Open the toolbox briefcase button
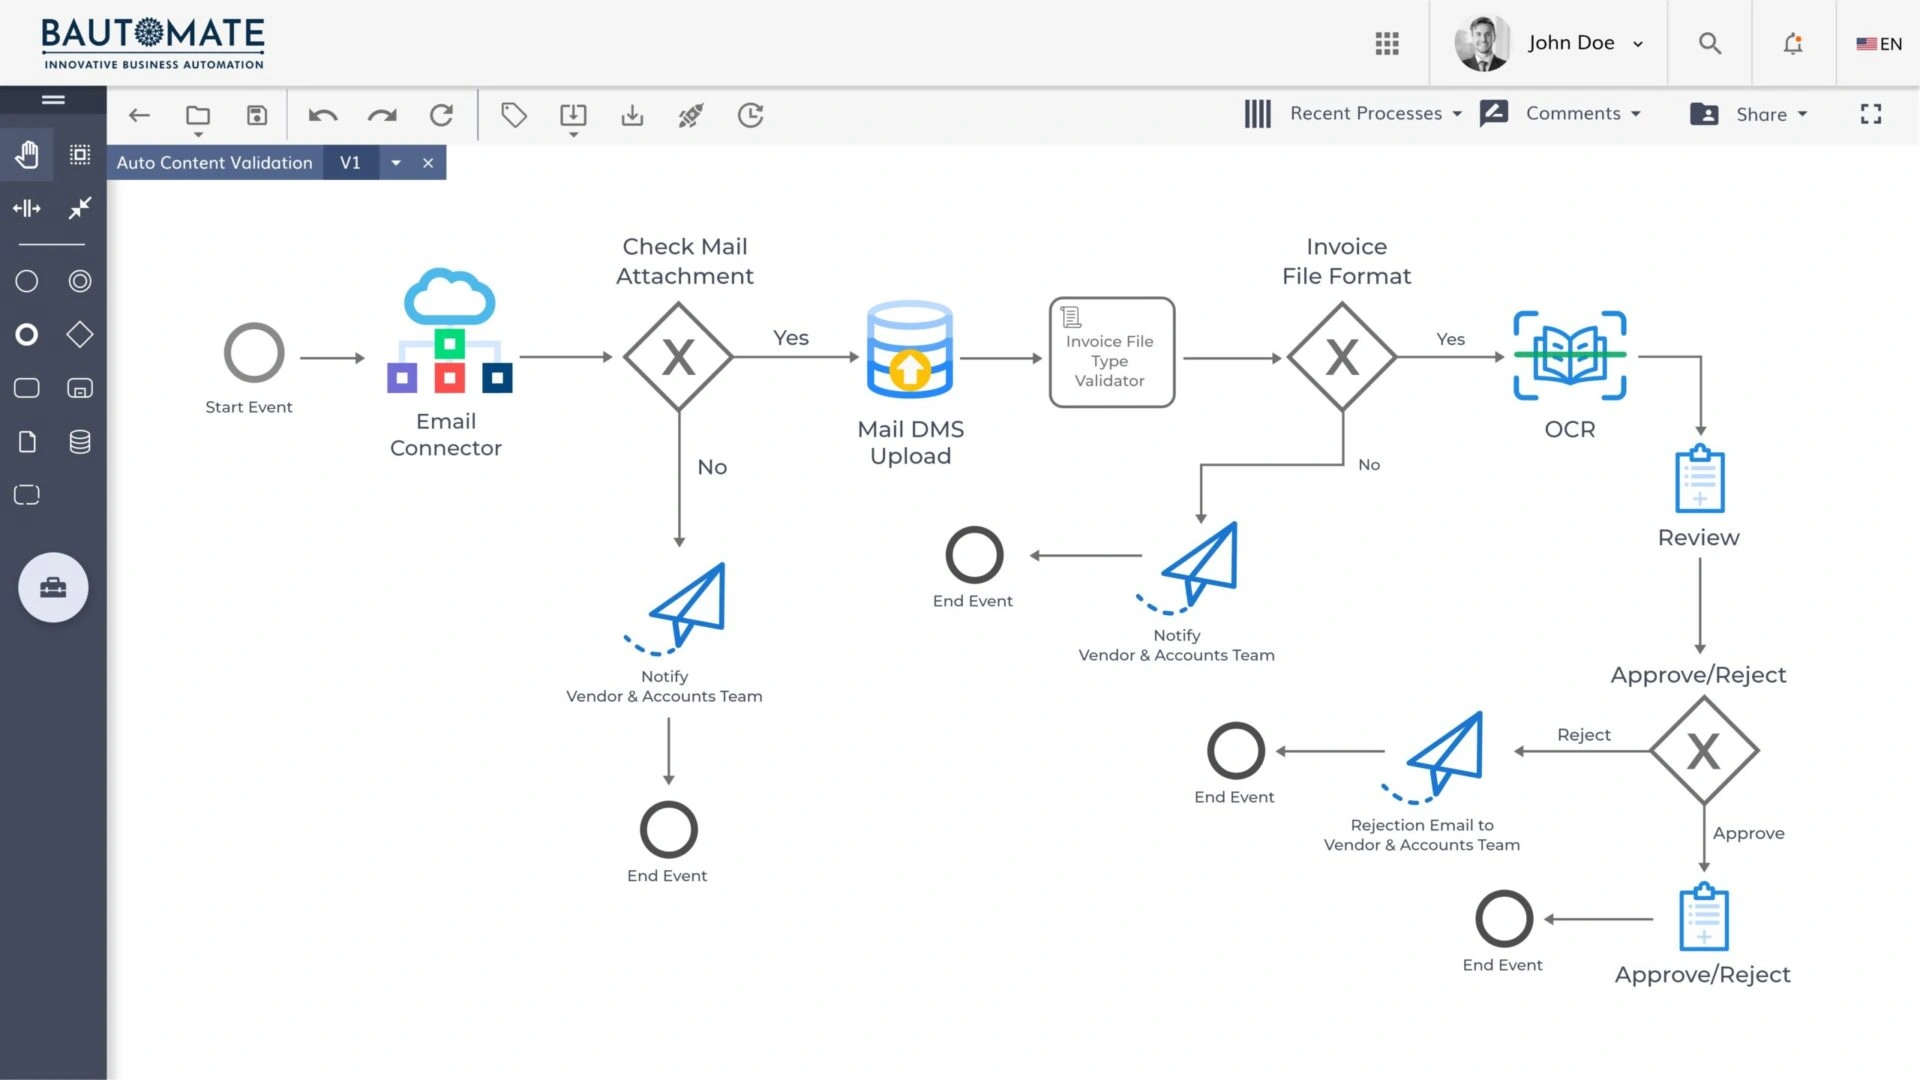1920x1080 pixels. pos(53,587)
